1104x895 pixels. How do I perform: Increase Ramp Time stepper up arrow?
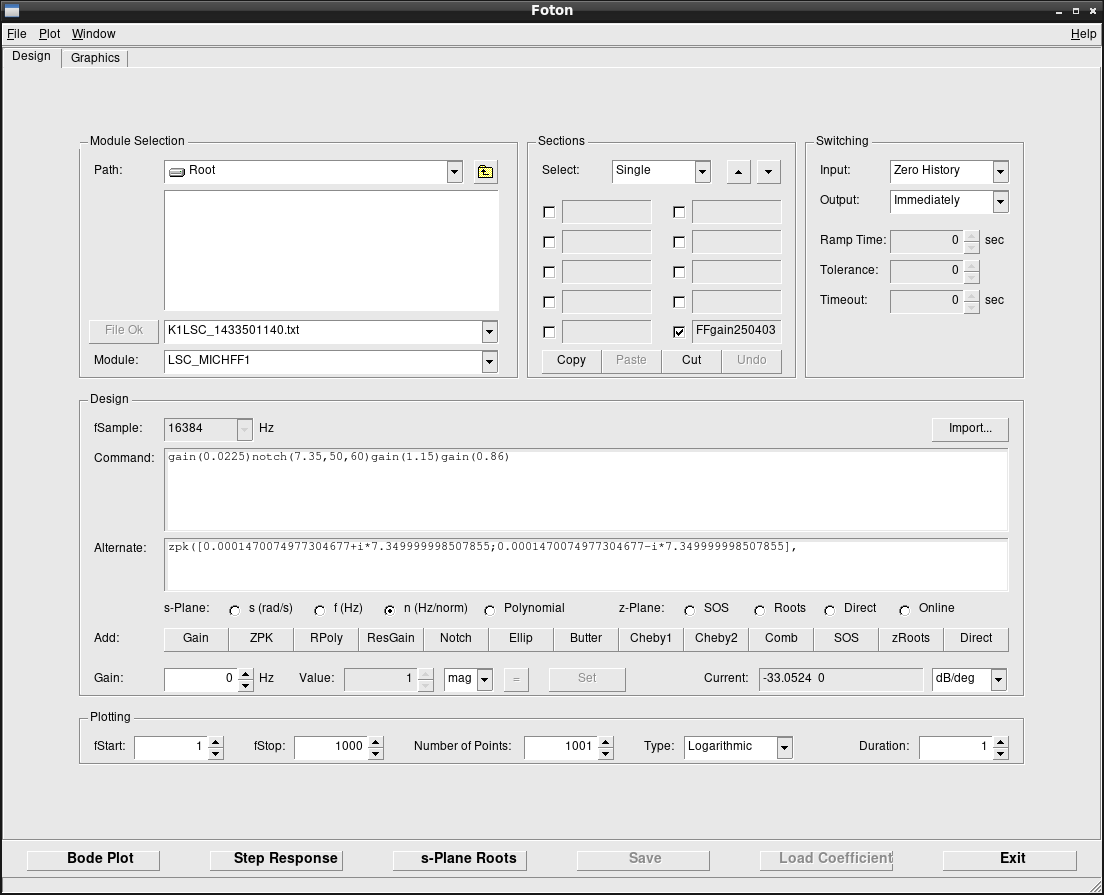coord(972,236)
